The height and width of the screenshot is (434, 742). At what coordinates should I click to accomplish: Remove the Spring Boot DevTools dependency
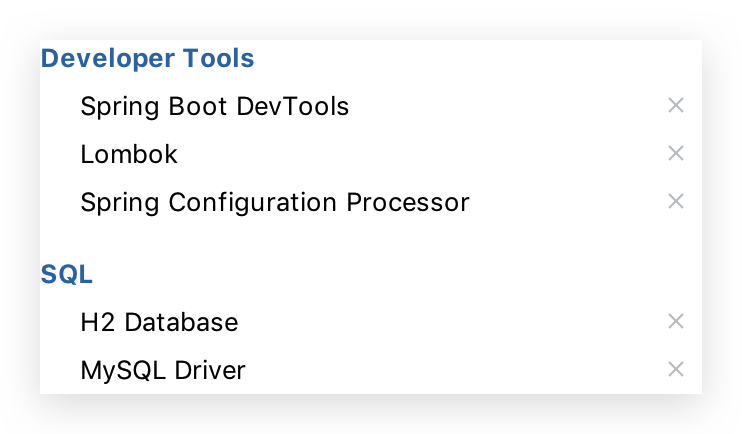tap(676, 105)
